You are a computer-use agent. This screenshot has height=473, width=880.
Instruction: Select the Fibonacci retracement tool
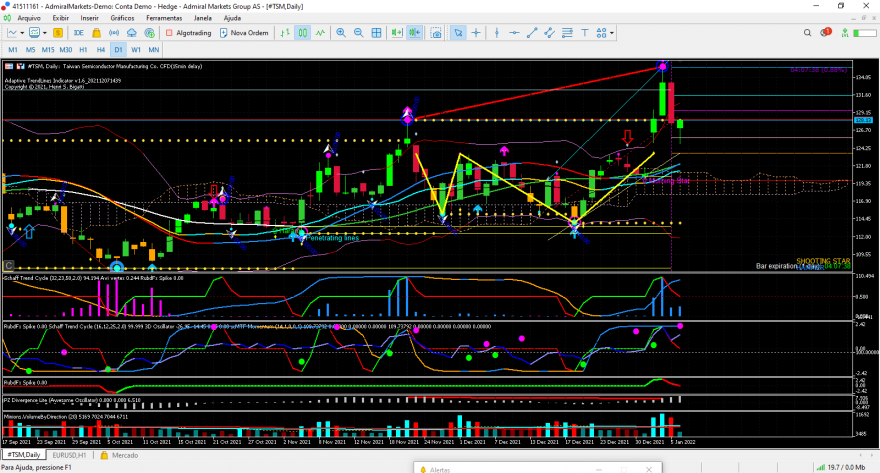pos(566,32)
